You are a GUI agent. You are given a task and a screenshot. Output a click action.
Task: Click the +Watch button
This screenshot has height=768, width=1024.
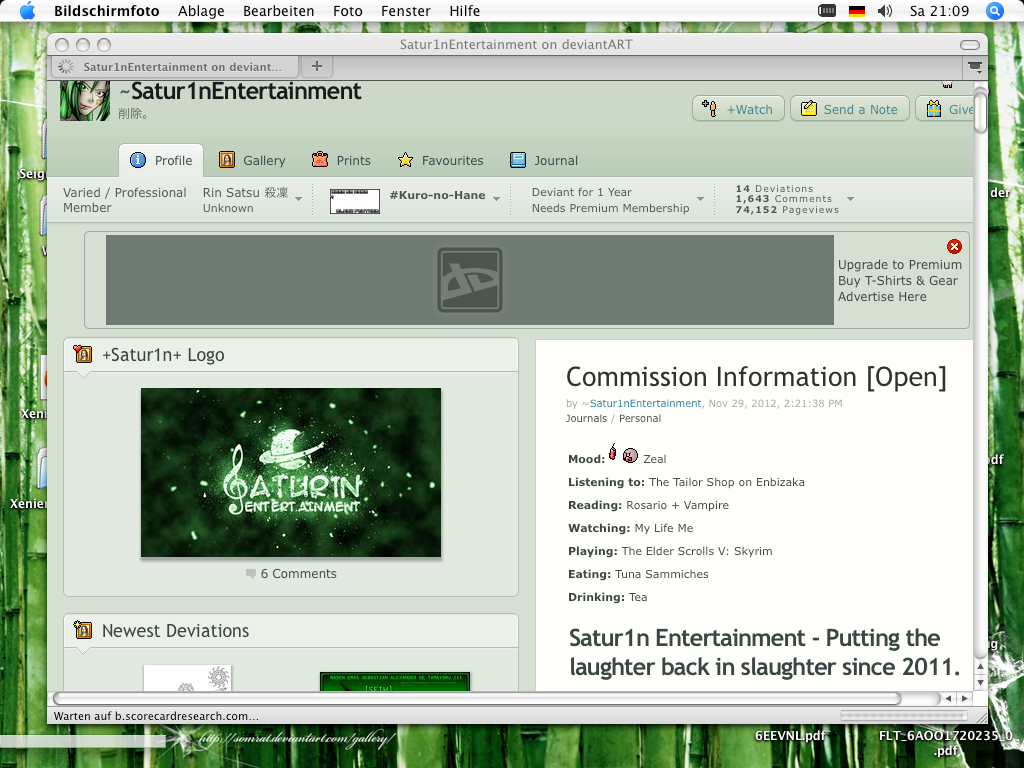click(x=738, y=109)
